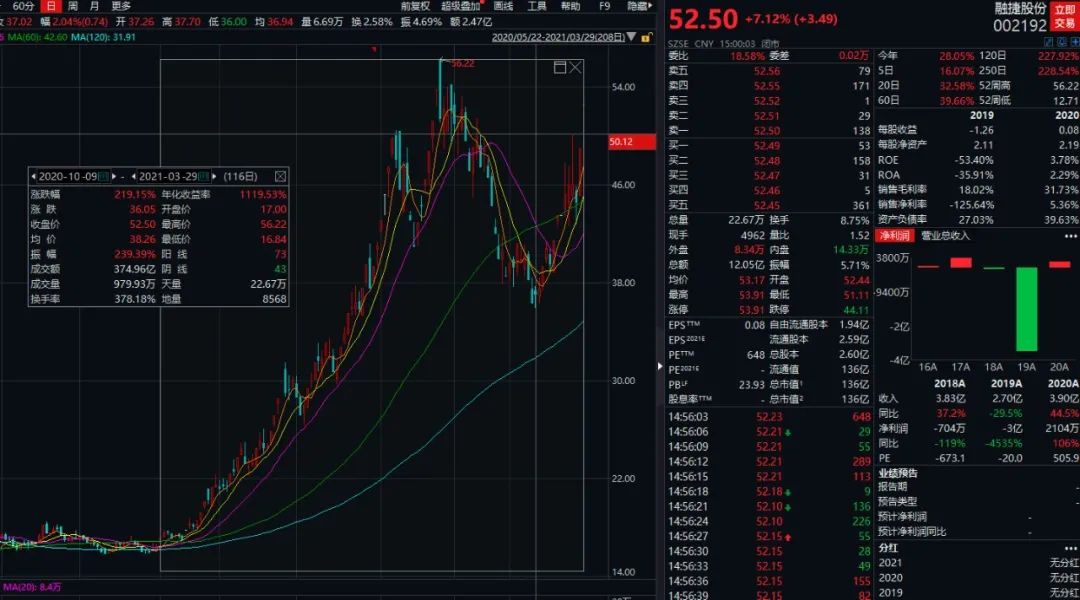Open the 画线 drawing tools menu
Viewport: 1080px width, 600px height.
point(503,6)
